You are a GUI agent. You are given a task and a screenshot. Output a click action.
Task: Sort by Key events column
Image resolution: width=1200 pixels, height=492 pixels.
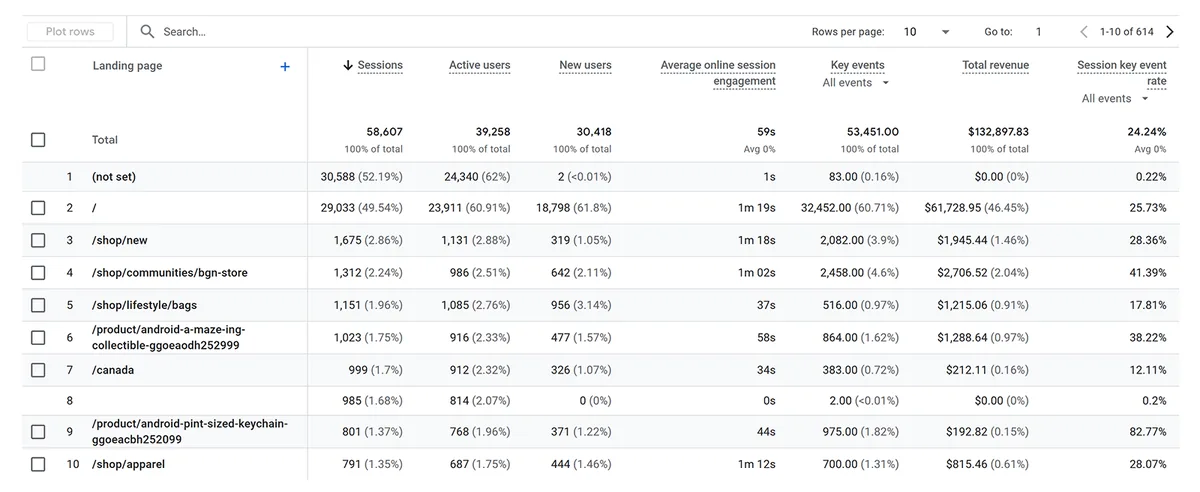[x=857, y=65]
